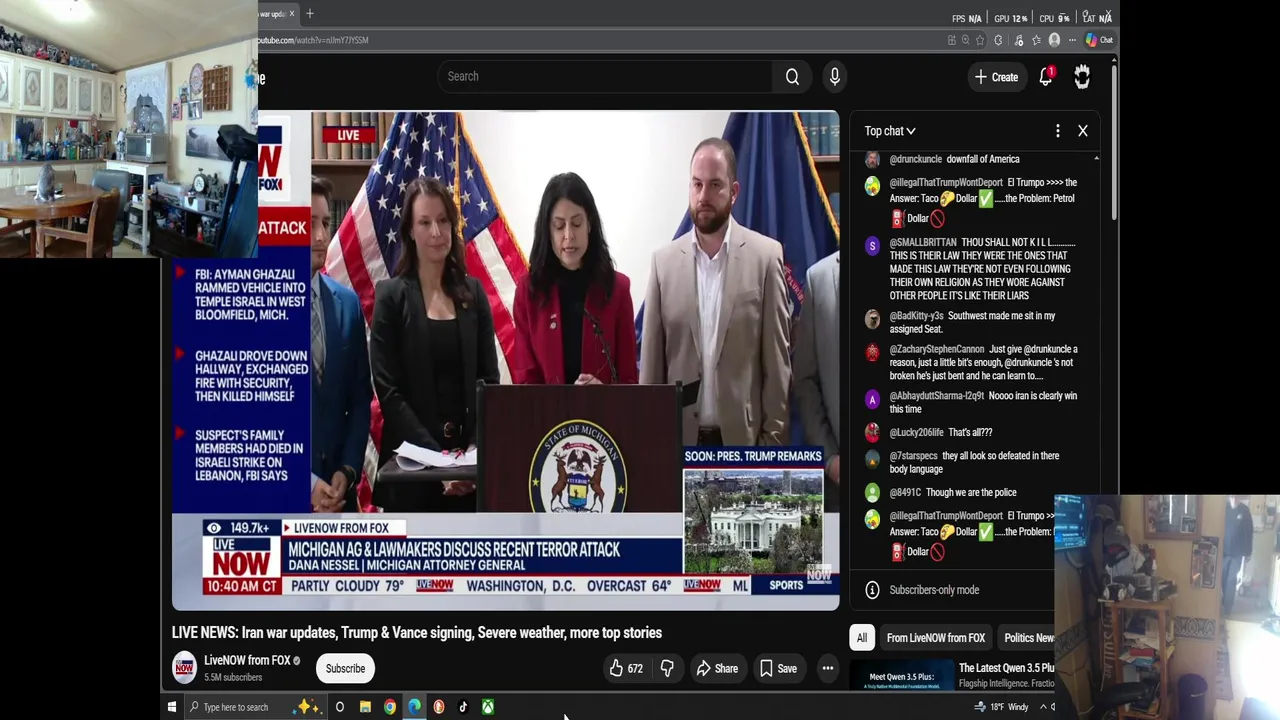Viewport: 1280px width, 720px height.
Task: Open browser apps grid icon in address bar
Action: [951, 40]
